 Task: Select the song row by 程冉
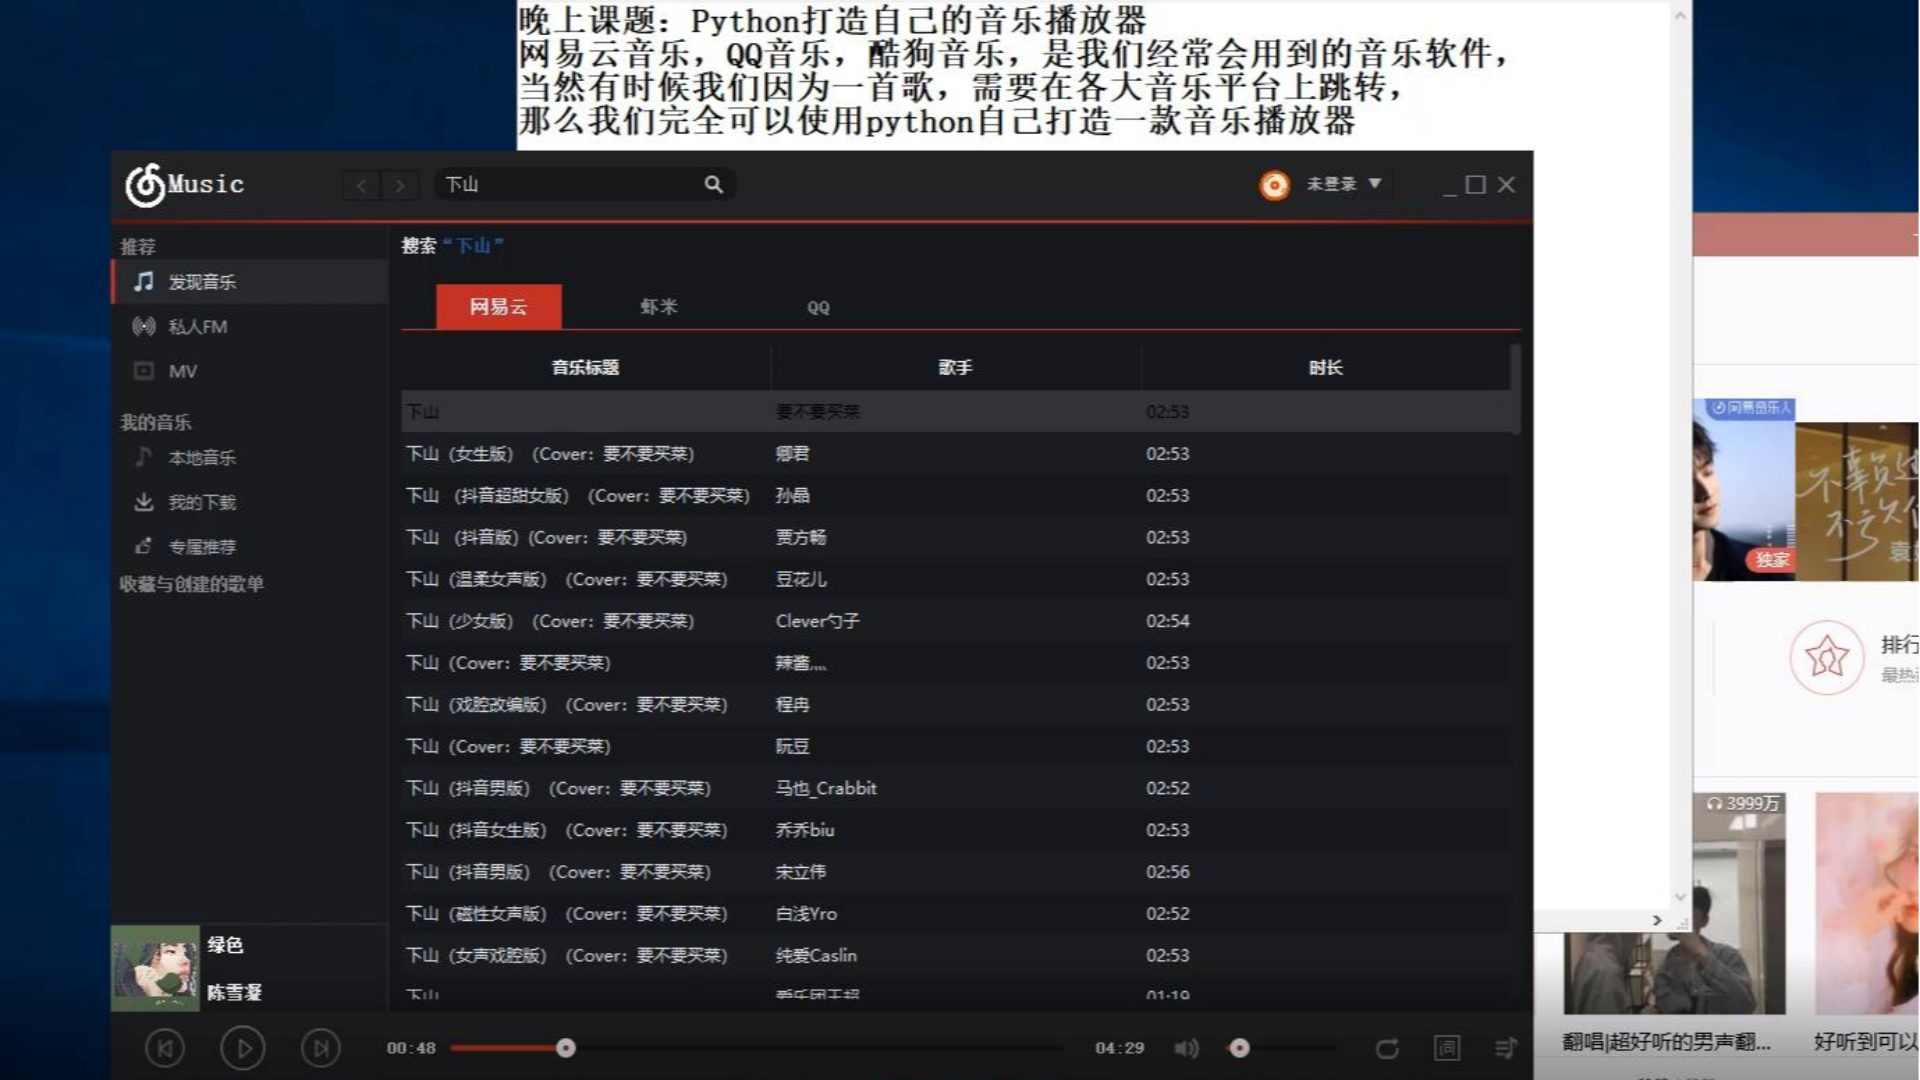tap(956, 704)
